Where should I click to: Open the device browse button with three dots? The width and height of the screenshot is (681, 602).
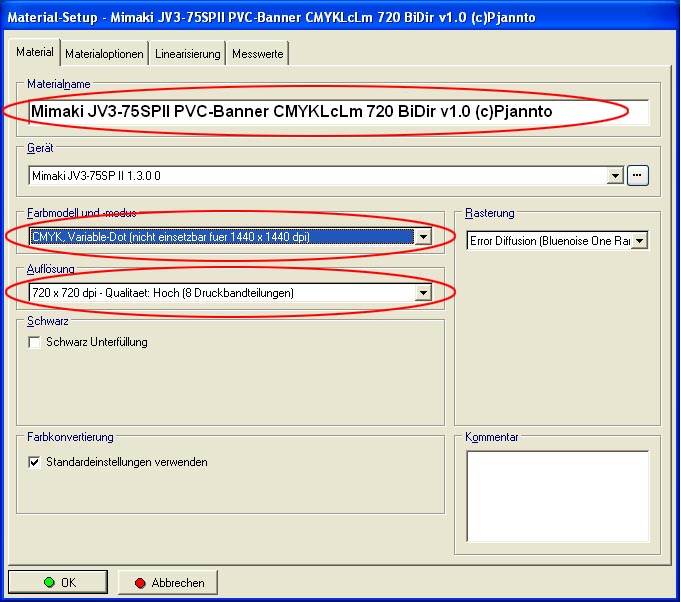[x=639, y=176]
